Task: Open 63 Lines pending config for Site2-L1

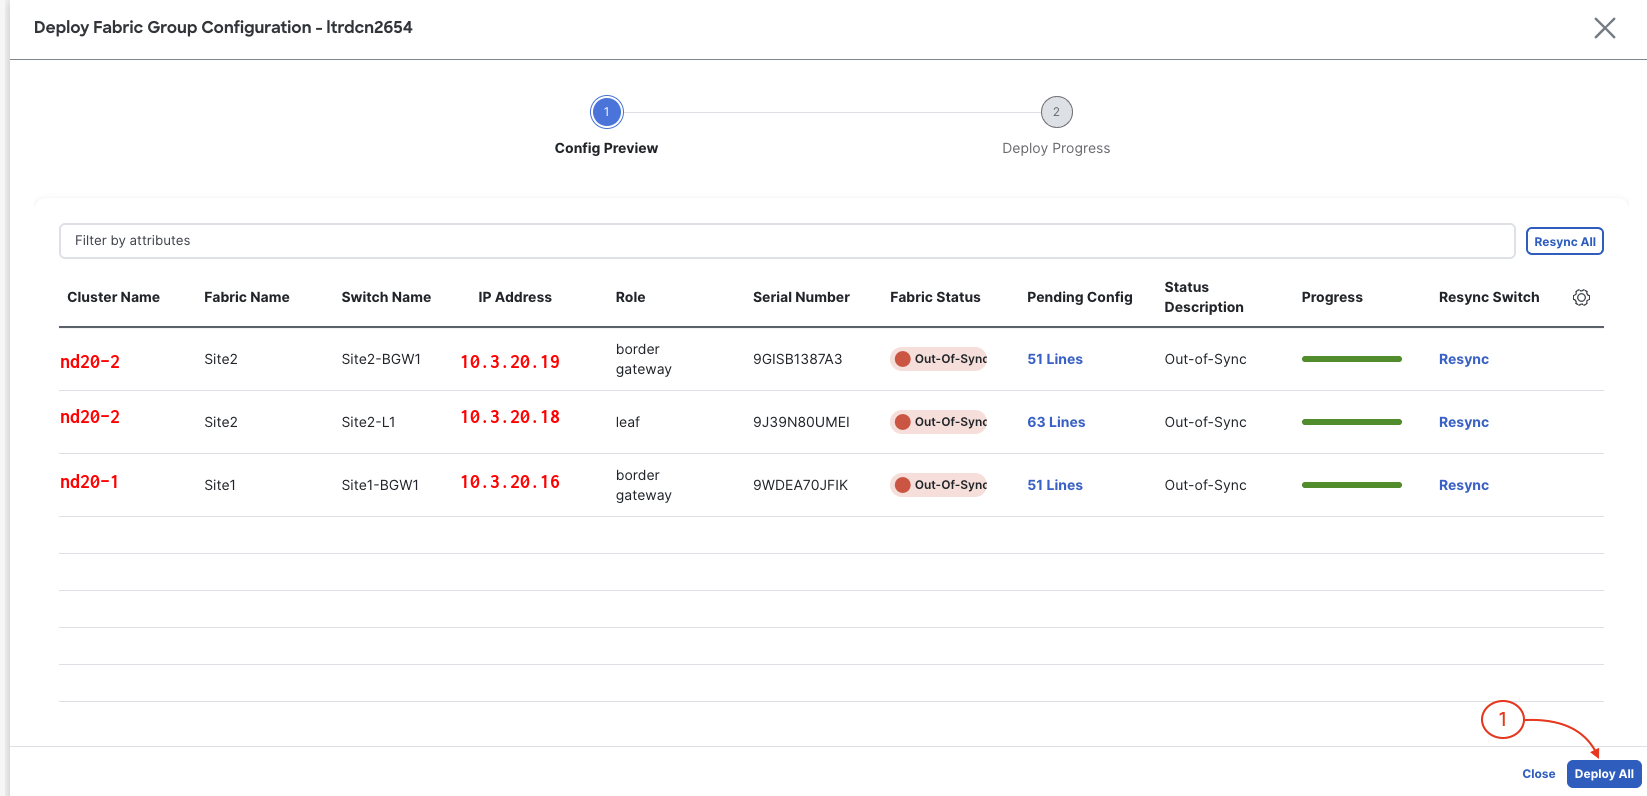Action: 1056,422
